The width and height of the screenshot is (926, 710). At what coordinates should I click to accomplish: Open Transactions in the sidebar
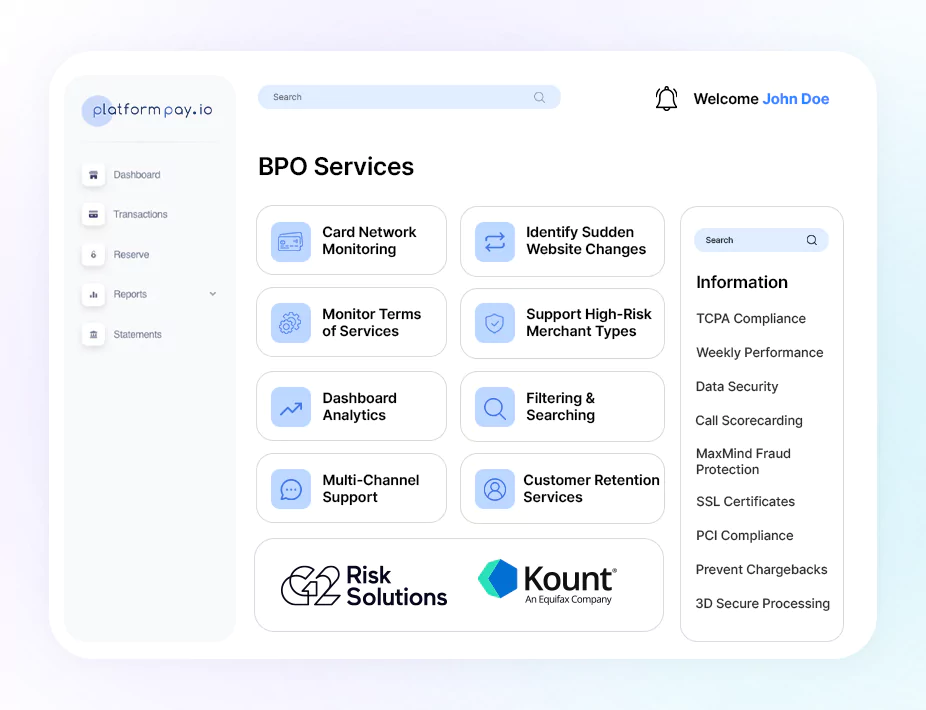tap(141, 214)
